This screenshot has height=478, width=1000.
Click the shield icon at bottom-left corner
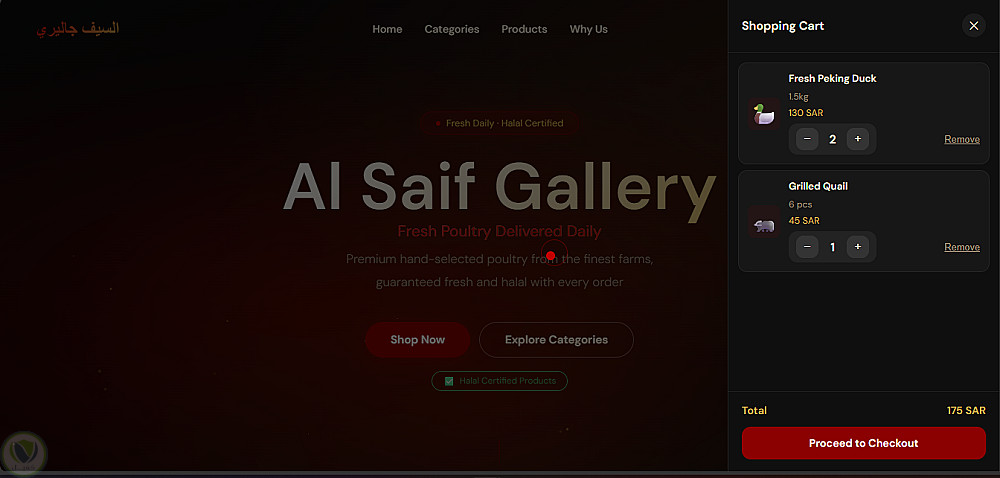(x=24, y=453)
